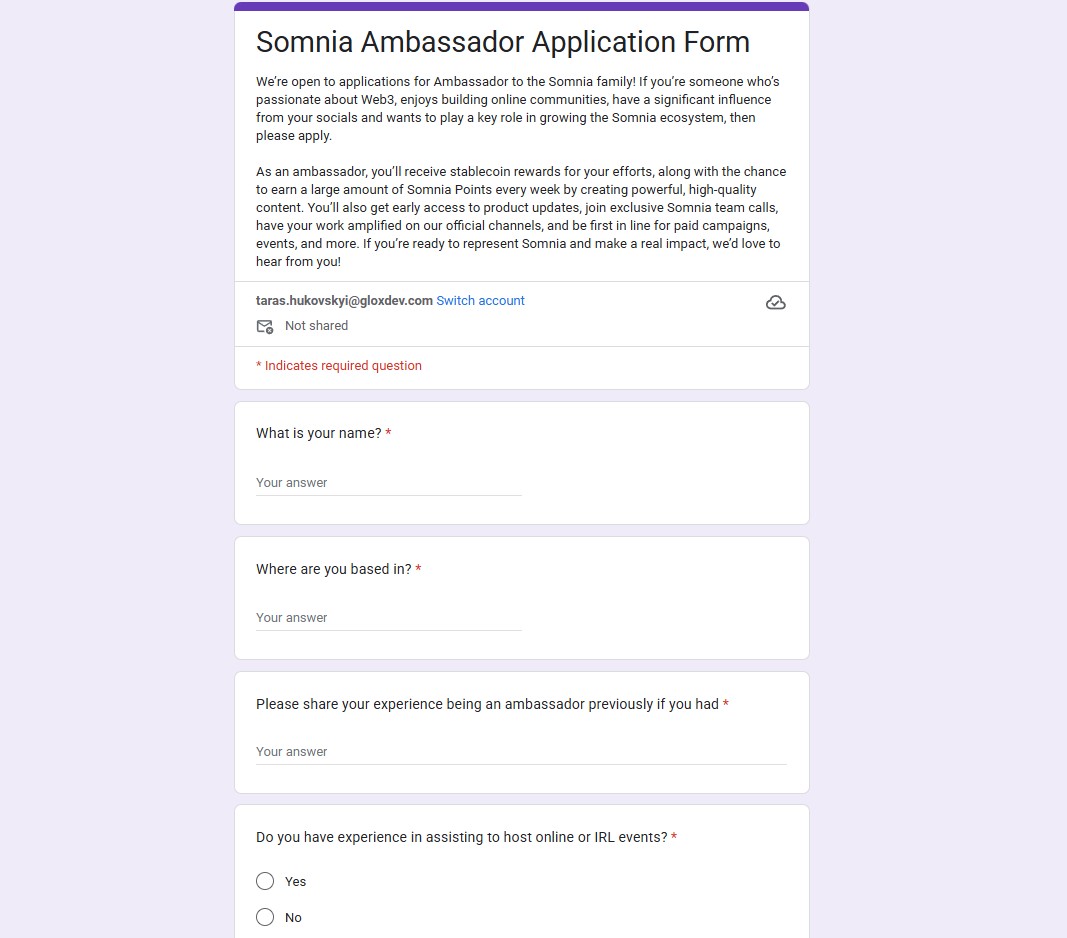Click the red asterisk beside name question
1067x938 pixels.
tap(388, 433)
